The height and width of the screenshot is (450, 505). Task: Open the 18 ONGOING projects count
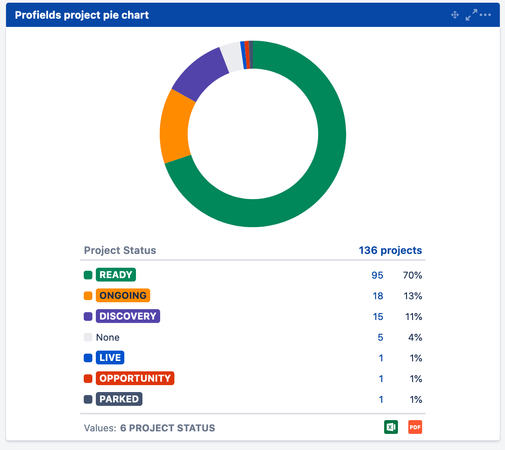click(x=378, y=296)
